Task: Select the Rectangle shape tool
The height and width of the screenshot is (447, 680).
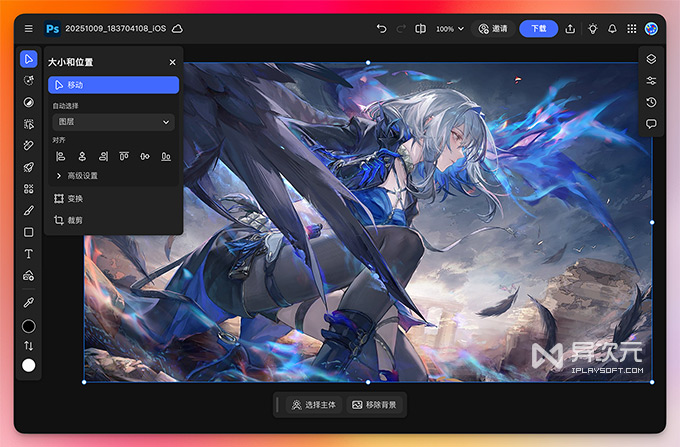Action: (29, 232)
